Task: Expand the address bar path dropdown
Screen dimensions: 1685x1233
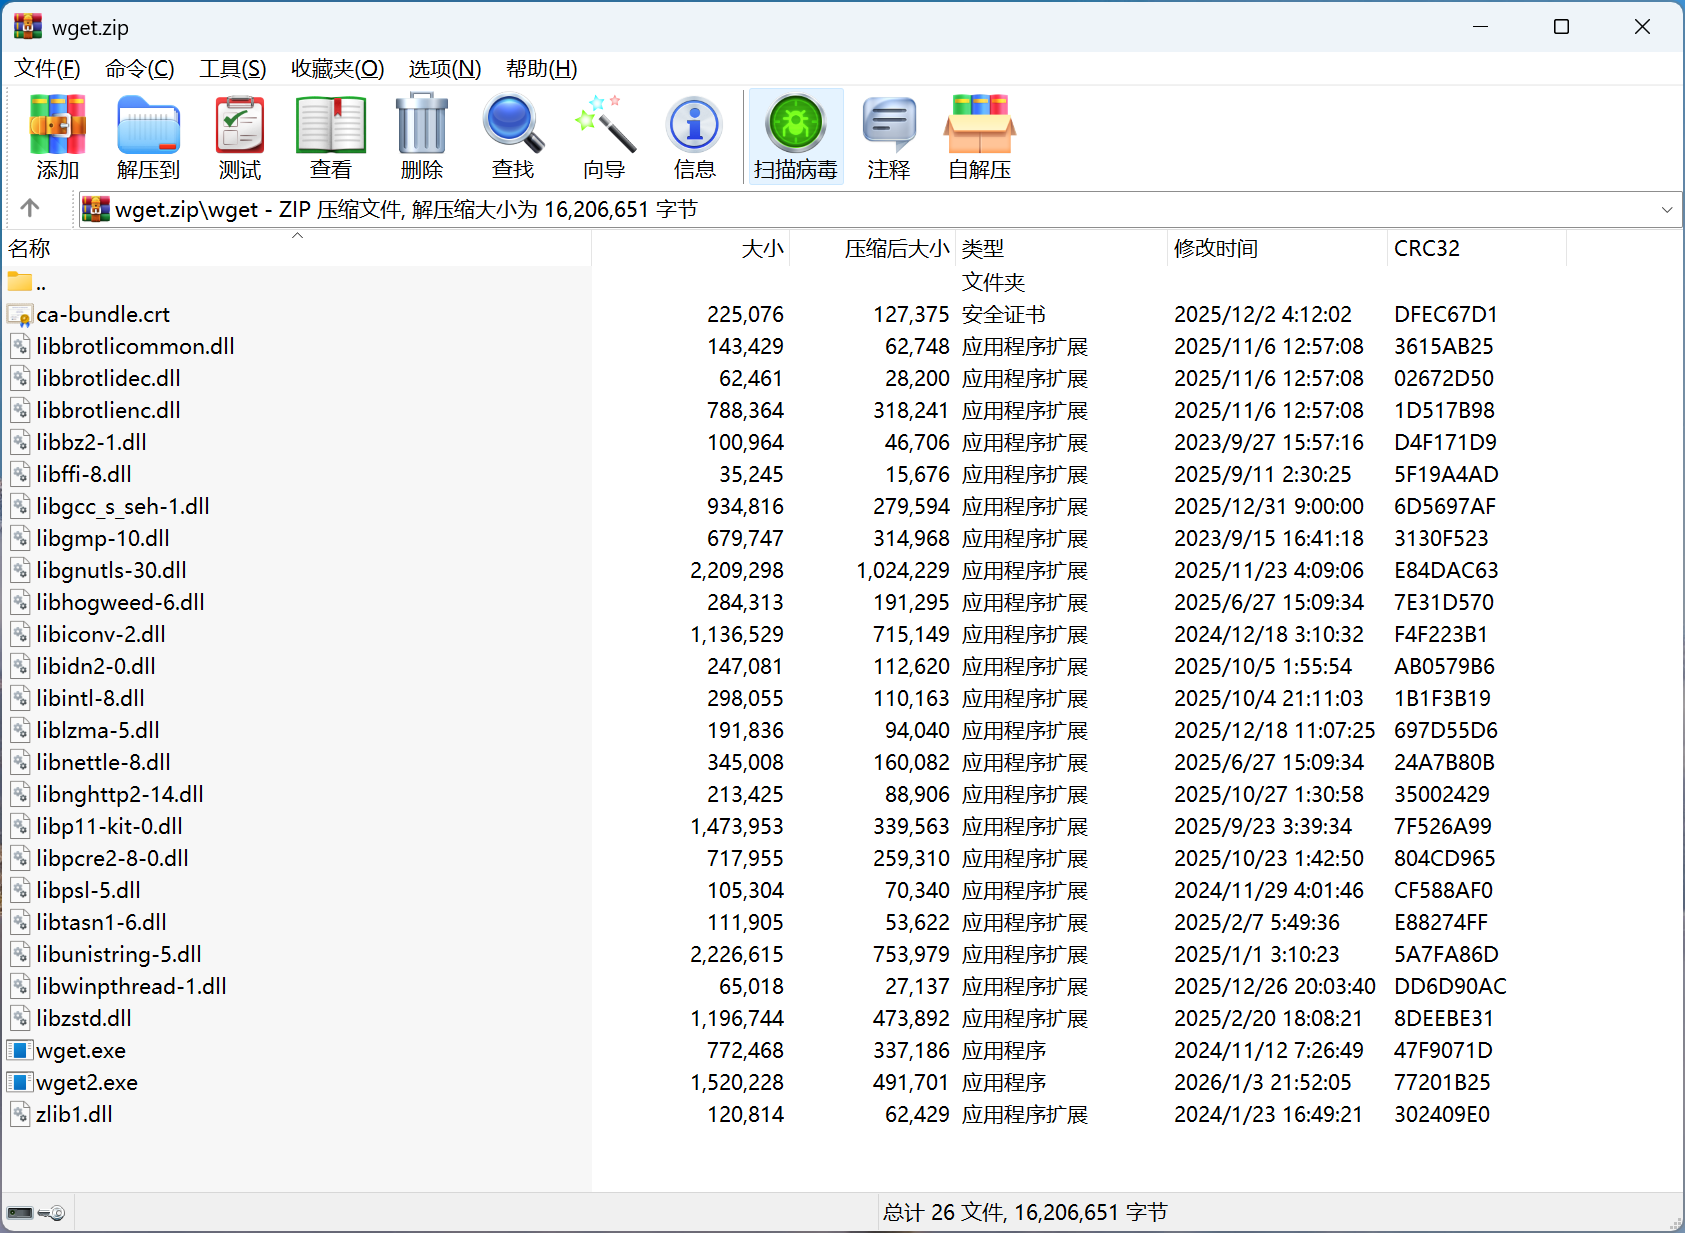Action: pyautogui.click(x=1666, y=209)
